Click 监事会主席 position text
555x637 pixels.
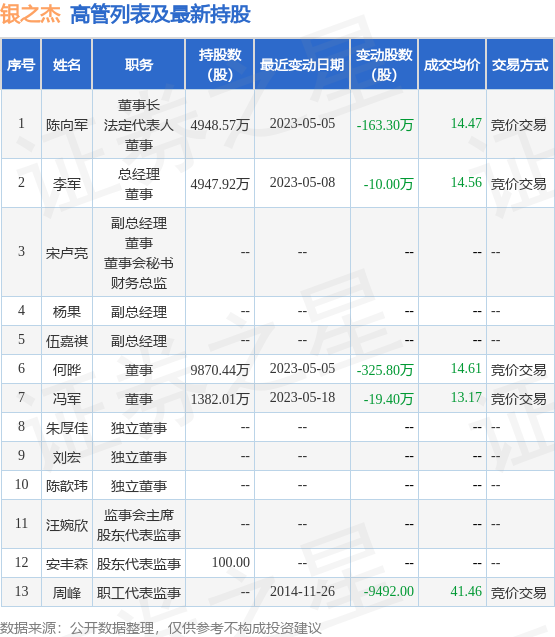tap(139, 515)
